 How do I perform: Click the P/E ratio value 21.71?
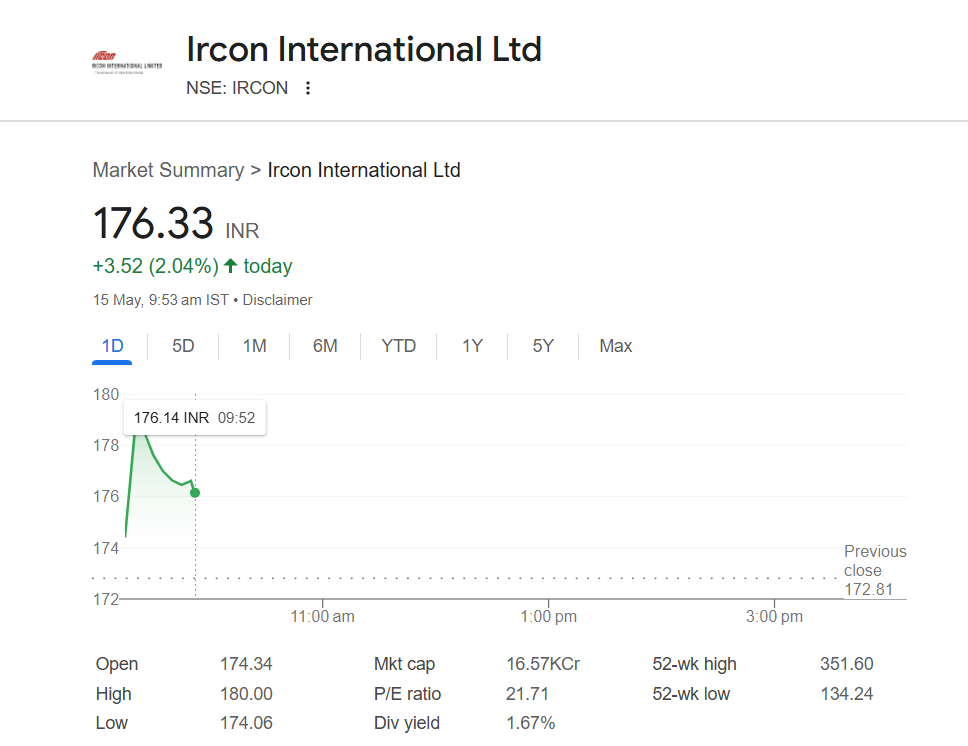point(527,694)
